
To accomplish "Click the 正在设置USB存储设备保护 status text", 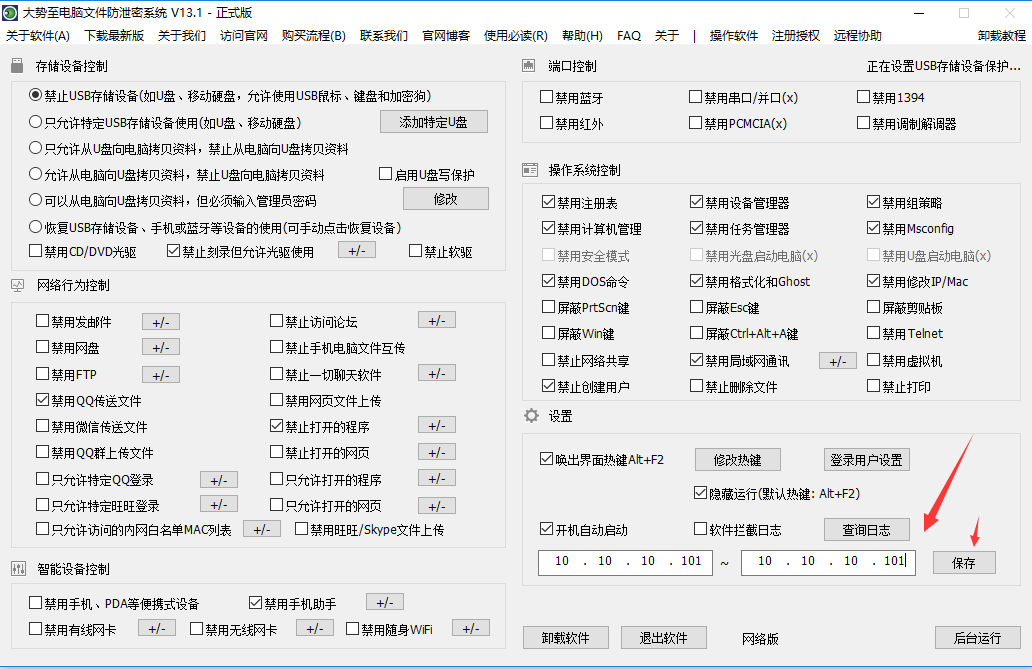I will [x=944, y=66].
